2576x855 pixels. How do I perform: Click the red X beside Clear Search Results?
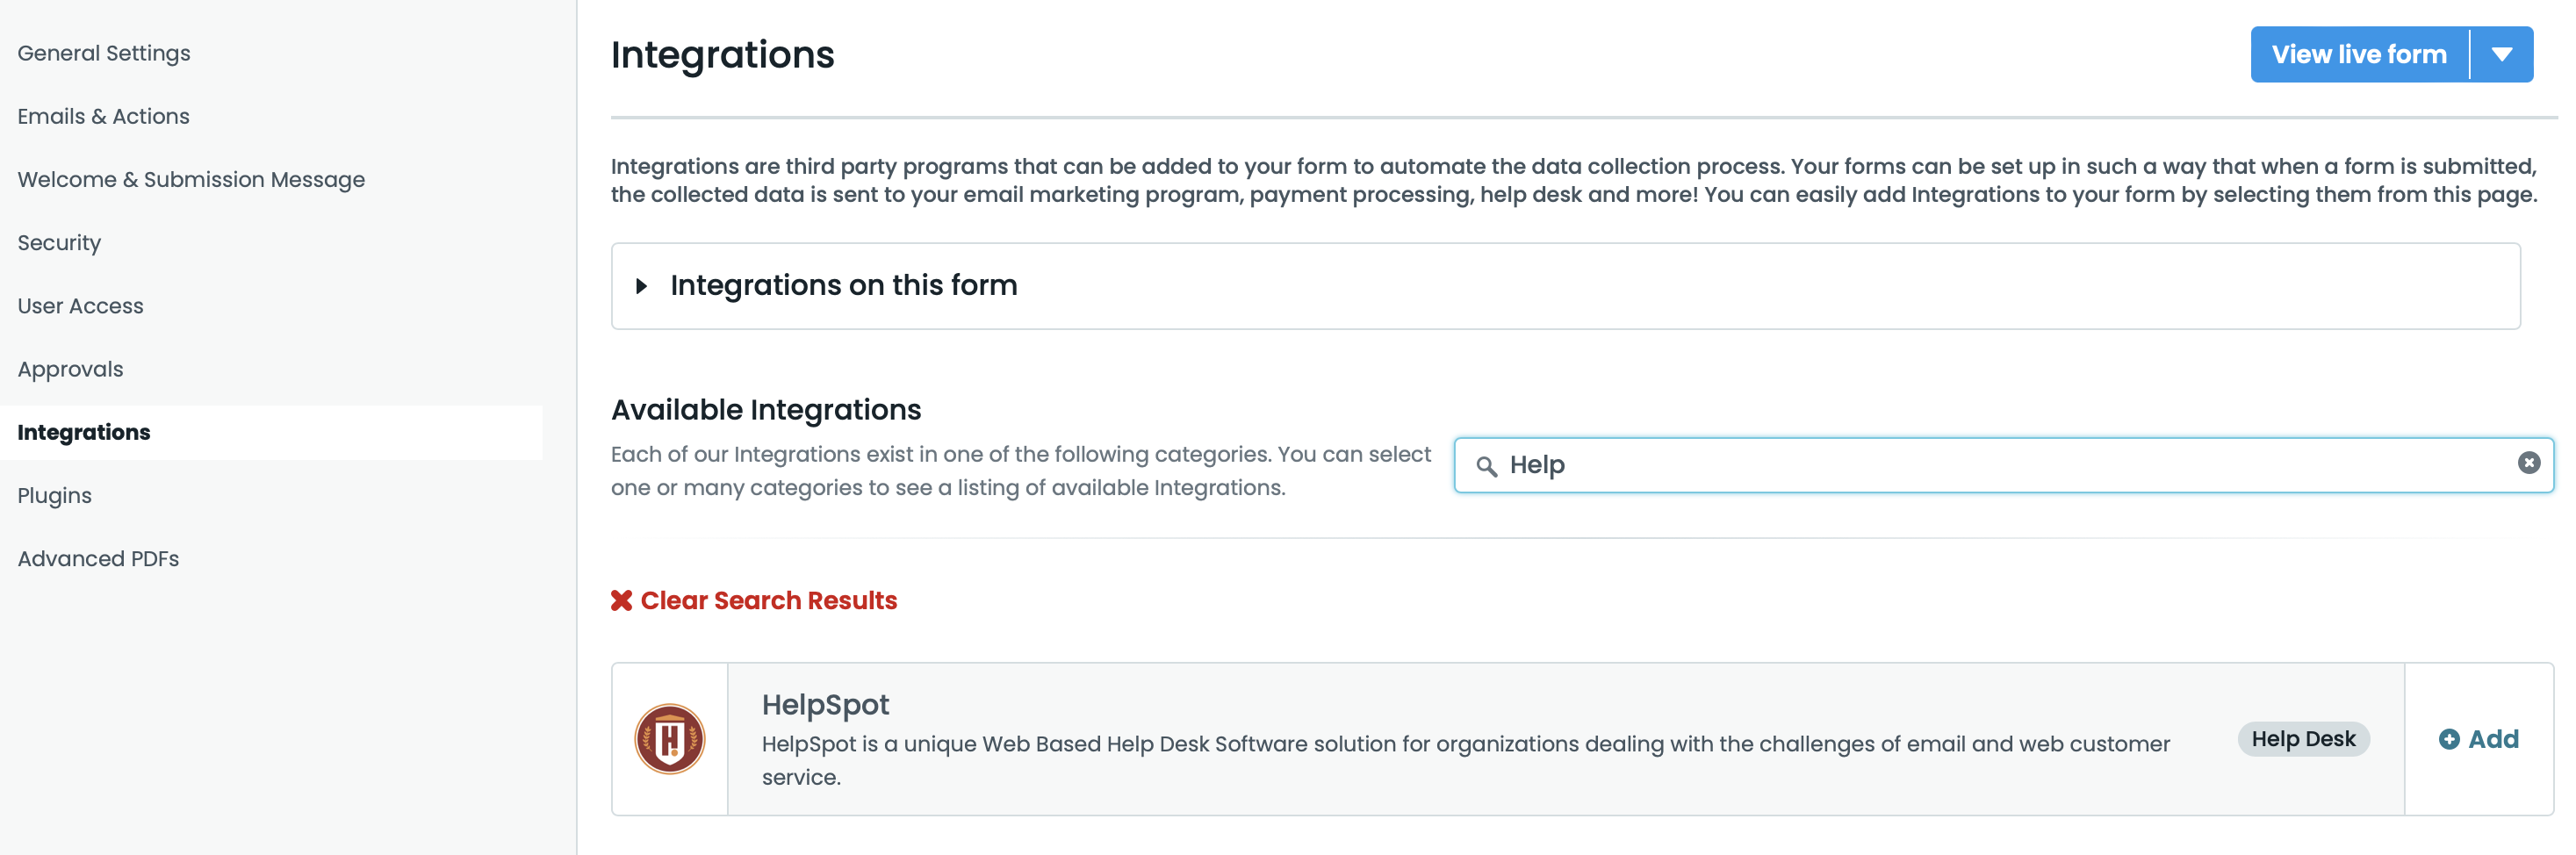621,600
